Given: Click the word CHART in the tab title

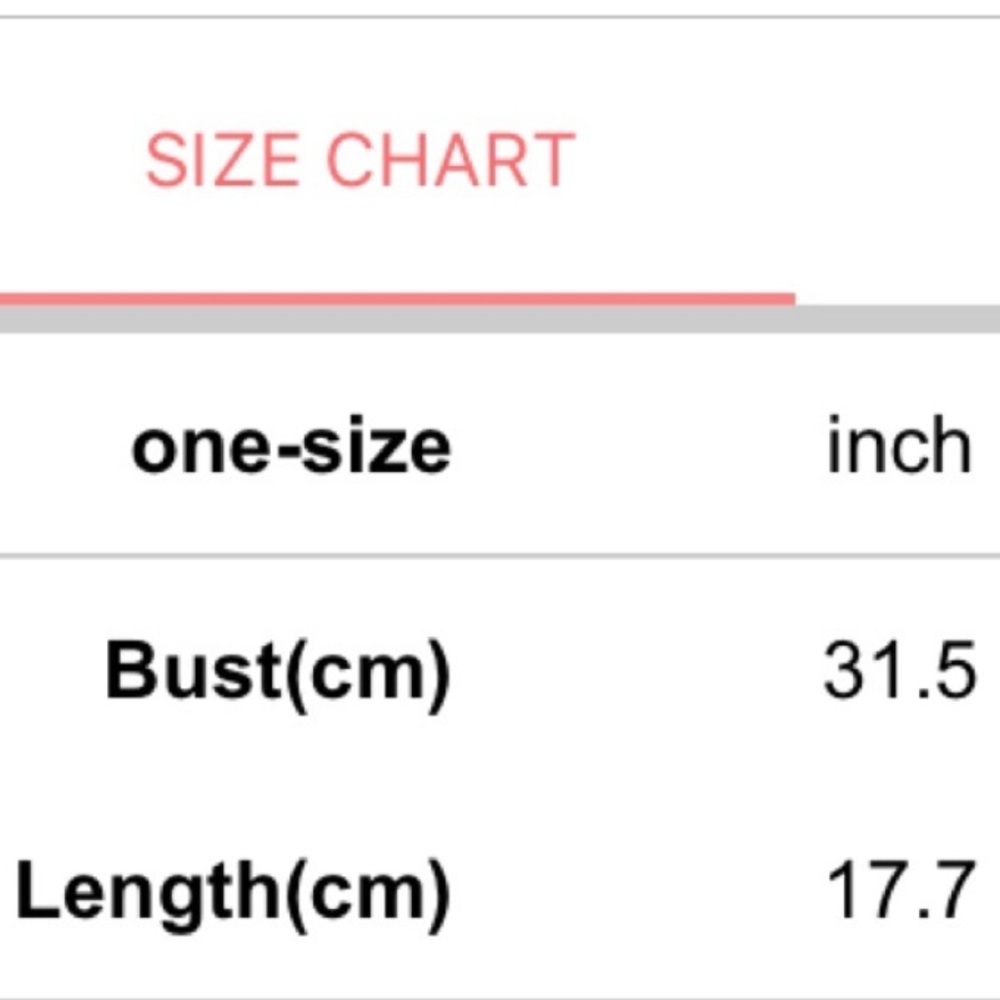Looking at the screenshot, I should coord(451,160).
